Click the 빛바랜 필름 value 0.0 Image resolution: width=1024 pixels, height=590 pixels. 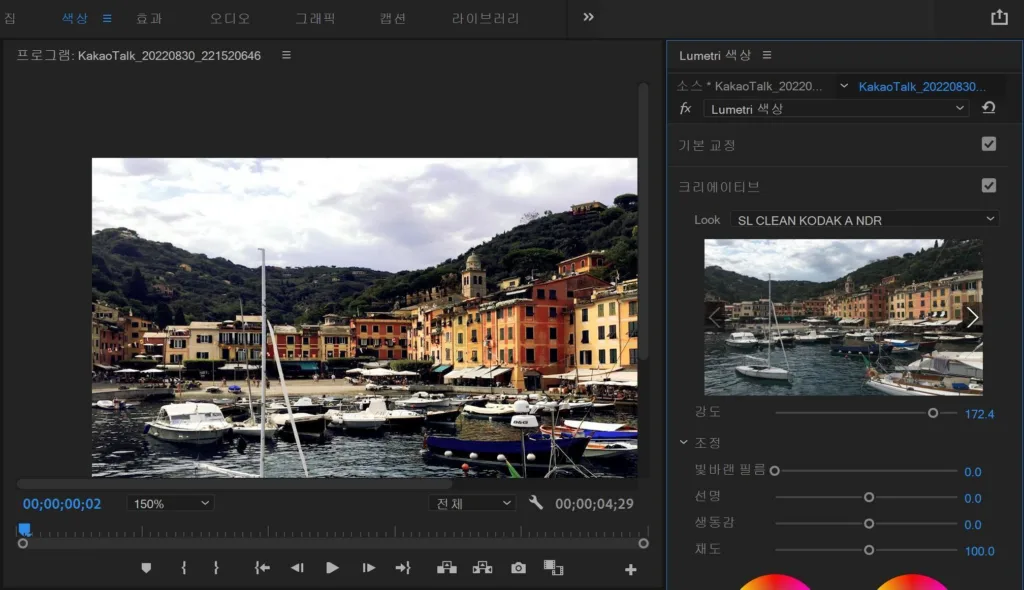tap(972, 472)
